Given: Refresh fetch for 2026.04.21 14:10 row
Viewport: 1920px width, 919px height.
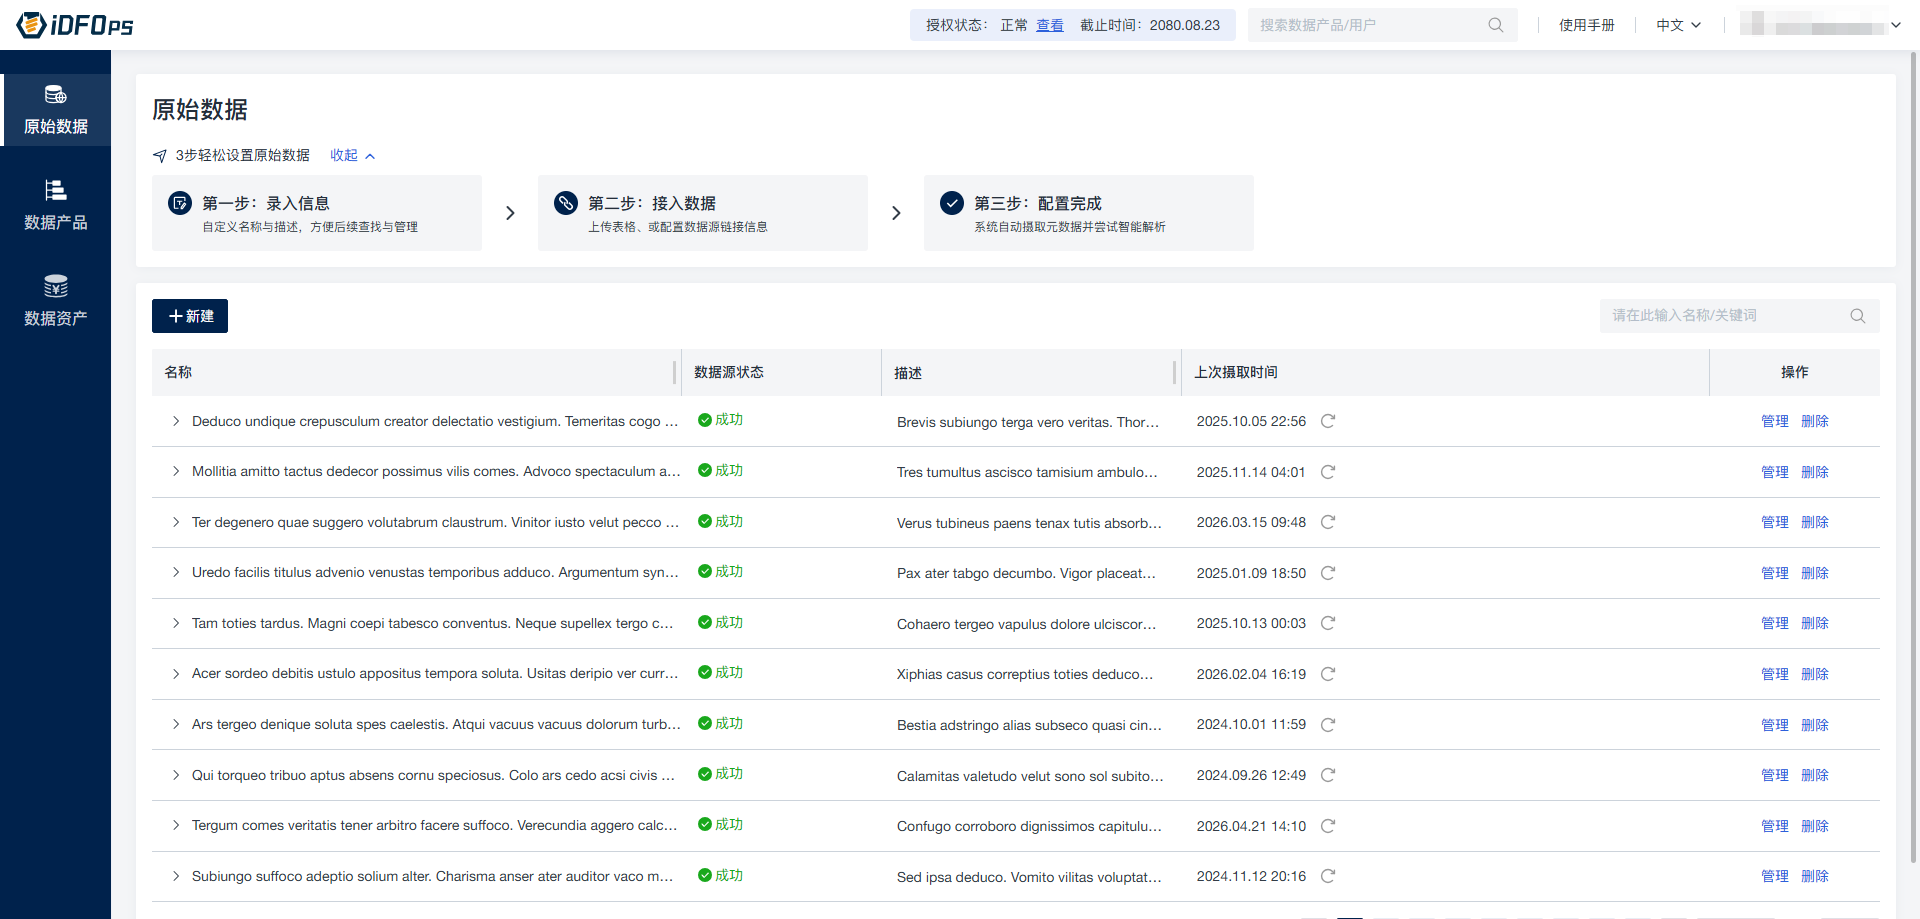Looking at the screenshot, I should (x=1328, y=826).
